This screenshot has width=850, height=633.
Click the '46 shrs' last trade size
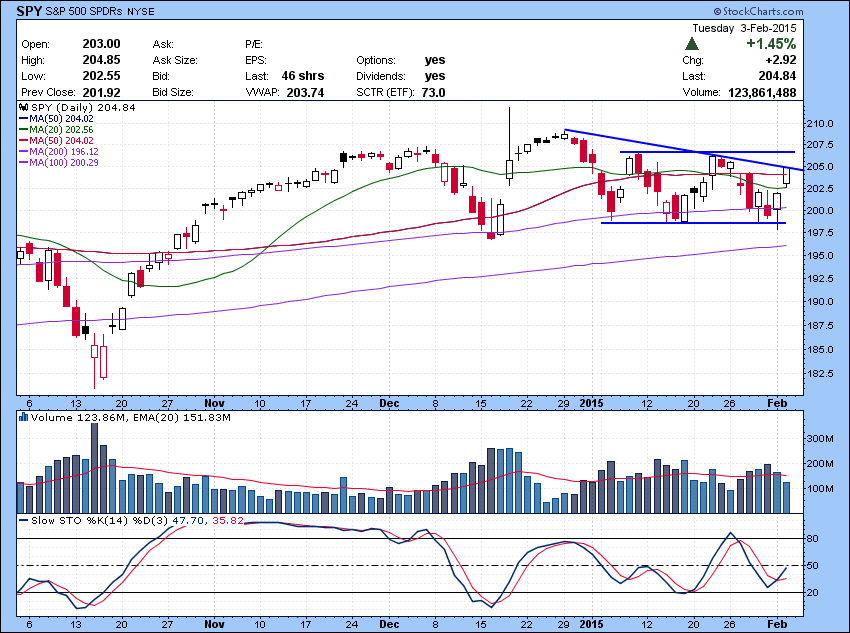tap(303, 76)
